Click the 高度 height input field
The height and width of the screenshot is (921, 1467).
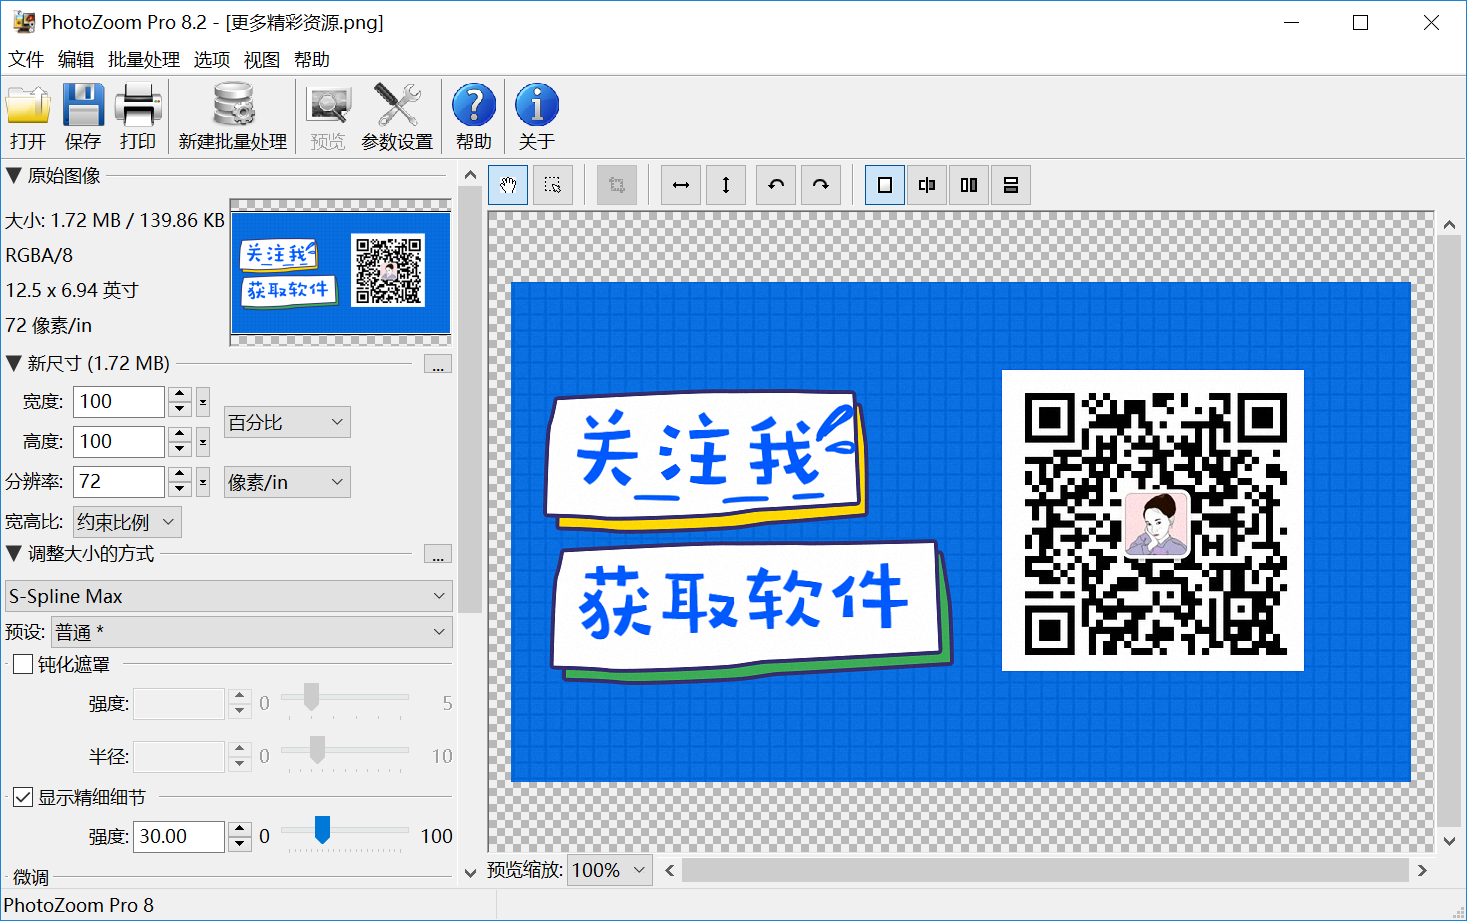119,442
